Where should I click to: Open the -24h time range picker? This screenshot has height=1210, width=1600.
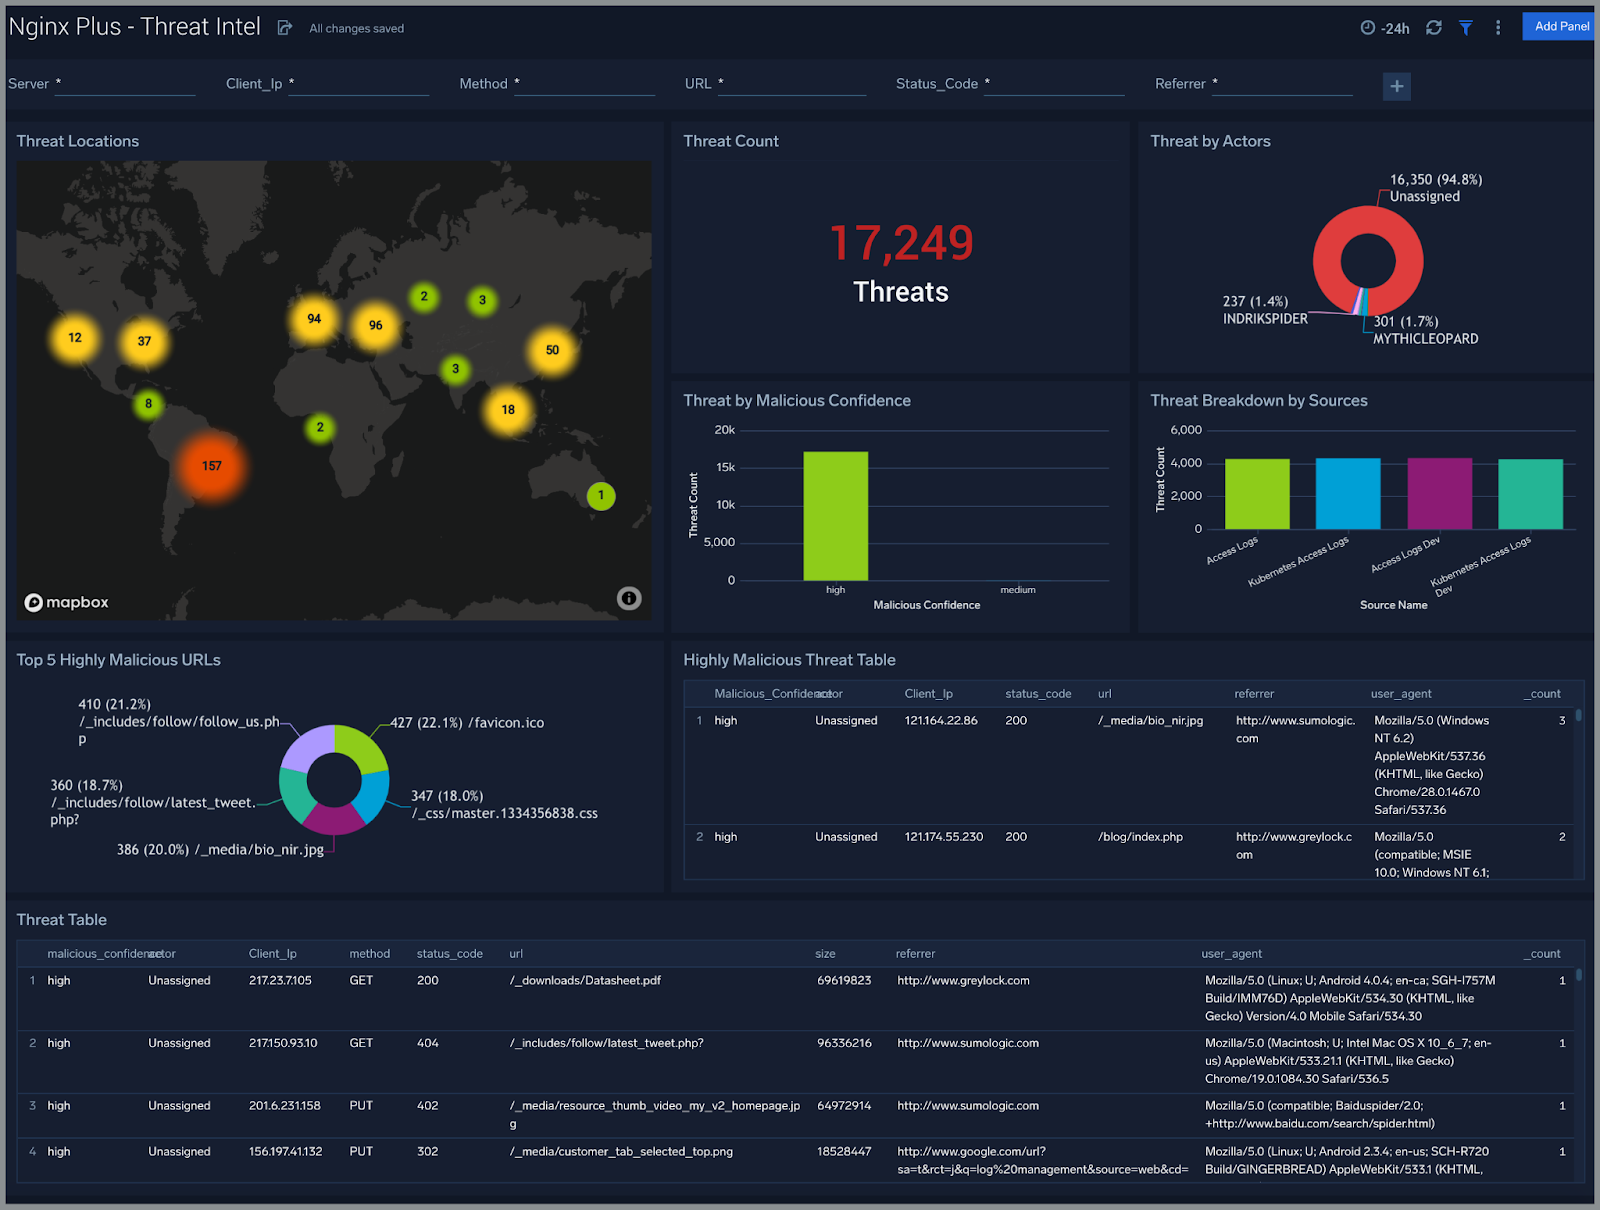[x=1385, y=28]
